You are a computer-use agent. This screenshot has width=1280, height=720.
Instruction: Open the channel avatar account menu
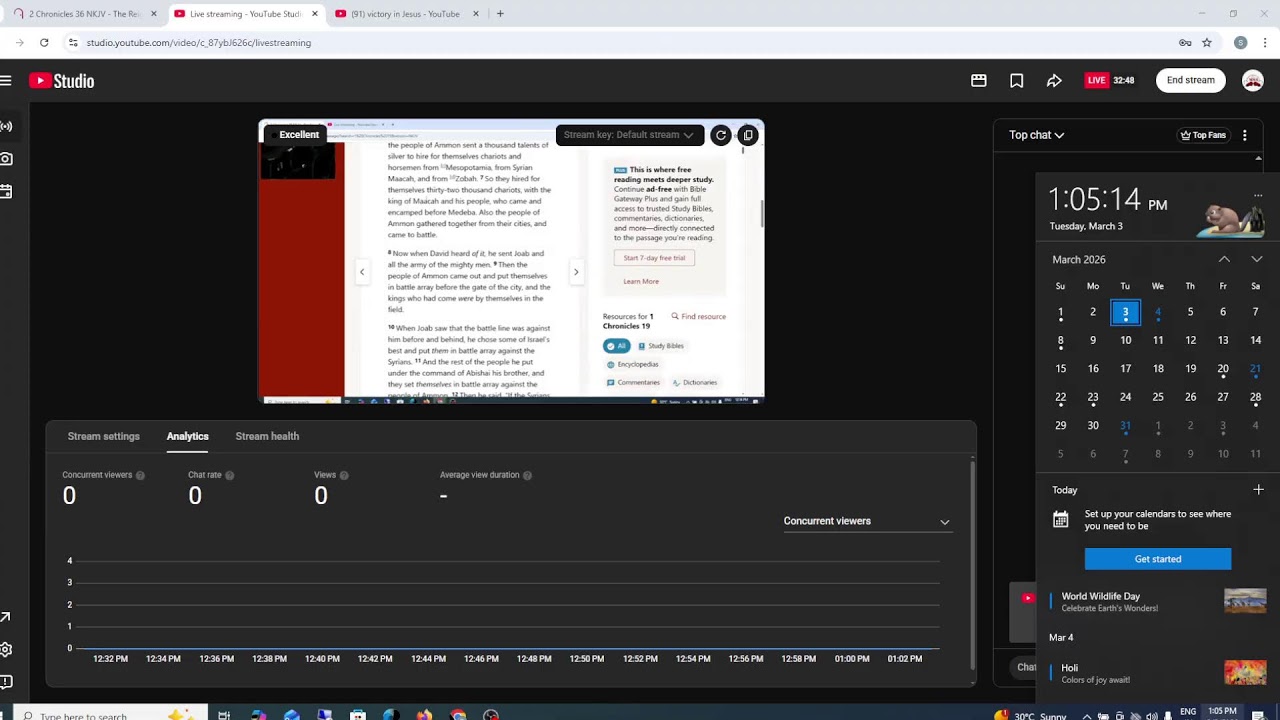[1252, 81]
